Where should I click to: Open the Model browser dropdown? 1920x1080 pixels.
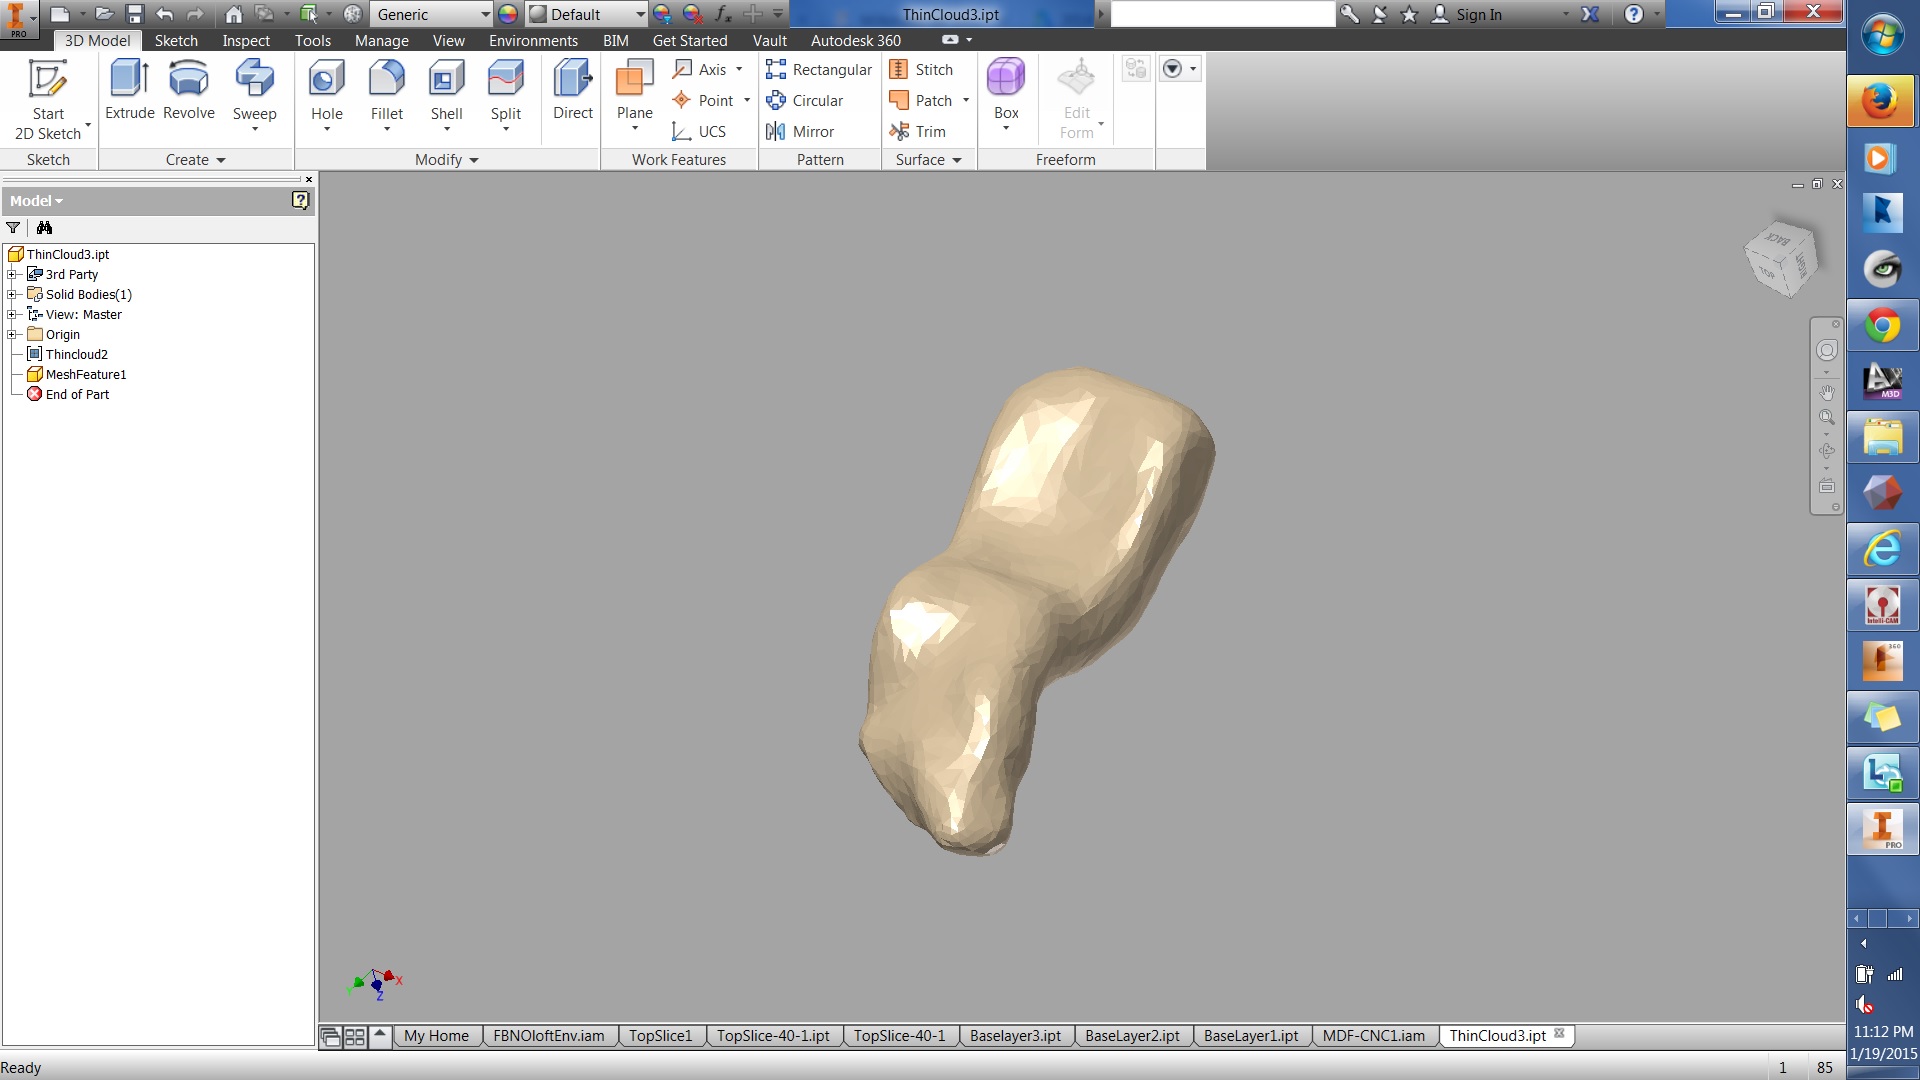pos(36,201)
